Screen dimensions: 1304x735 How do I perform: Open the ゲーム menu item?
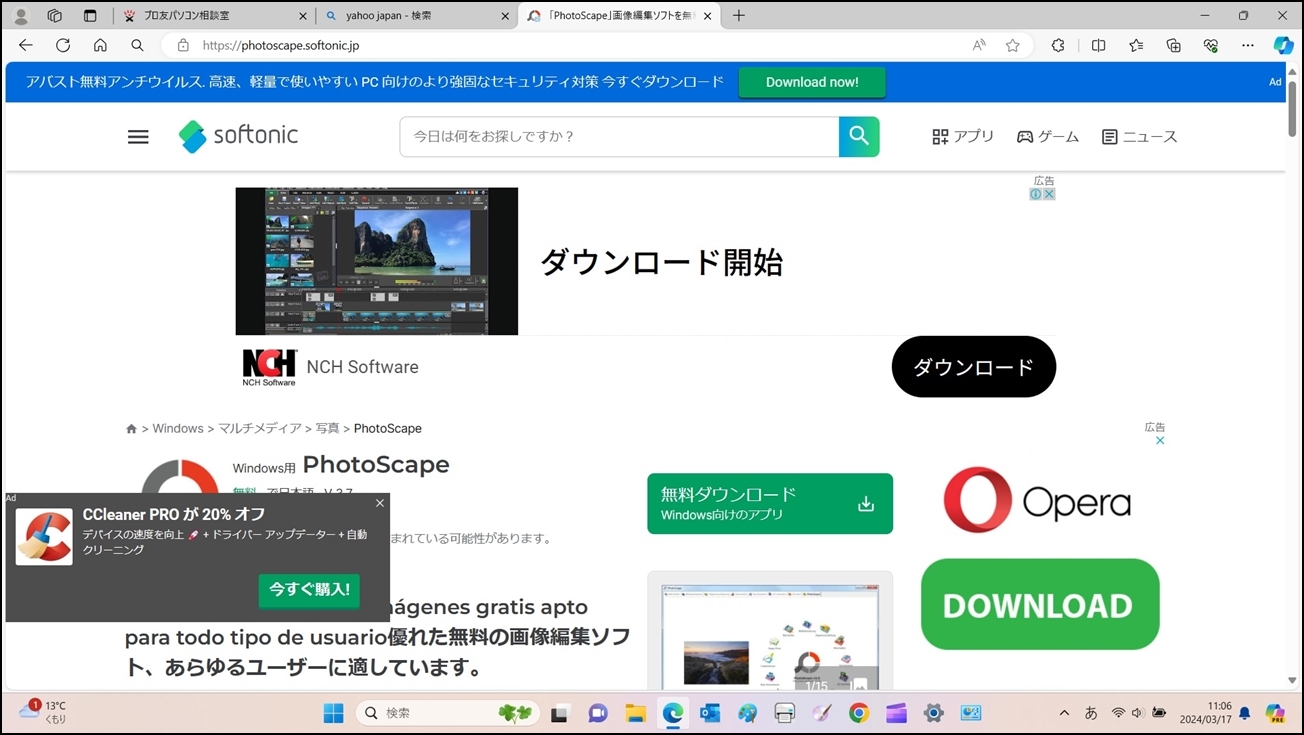tap(1048, 137)
